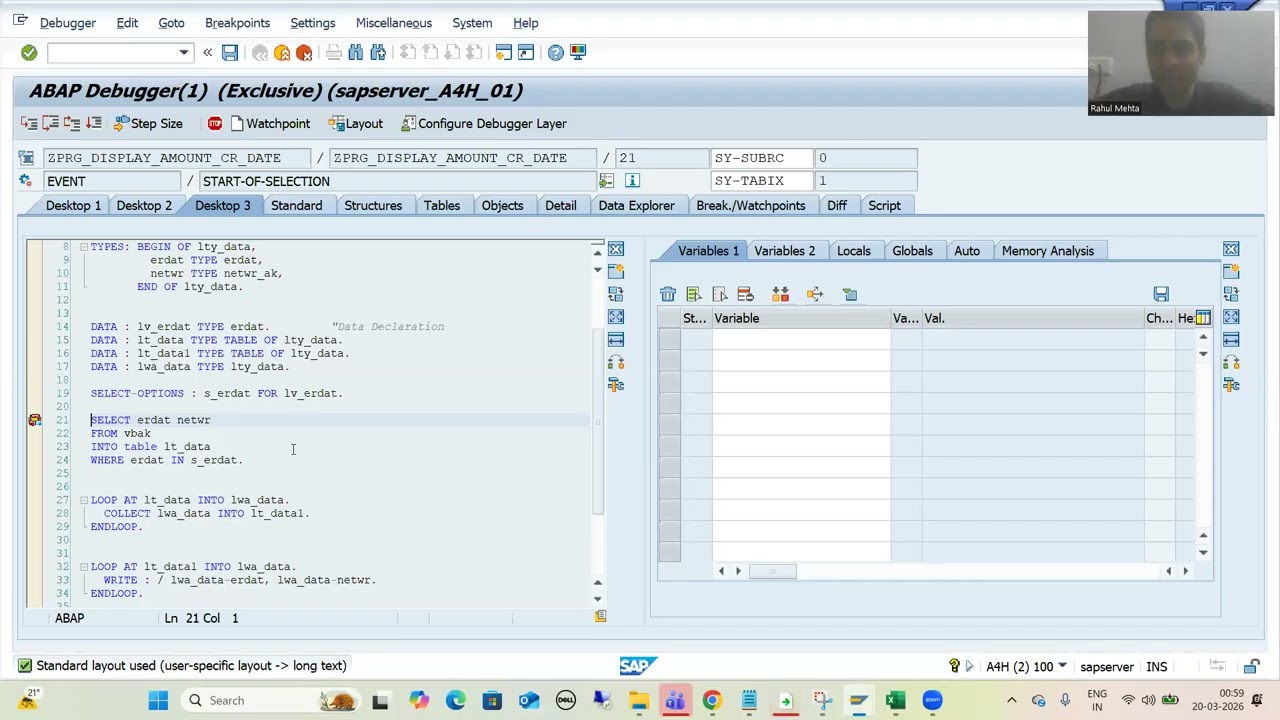Open Excel from the taskbar

[895, 700]
